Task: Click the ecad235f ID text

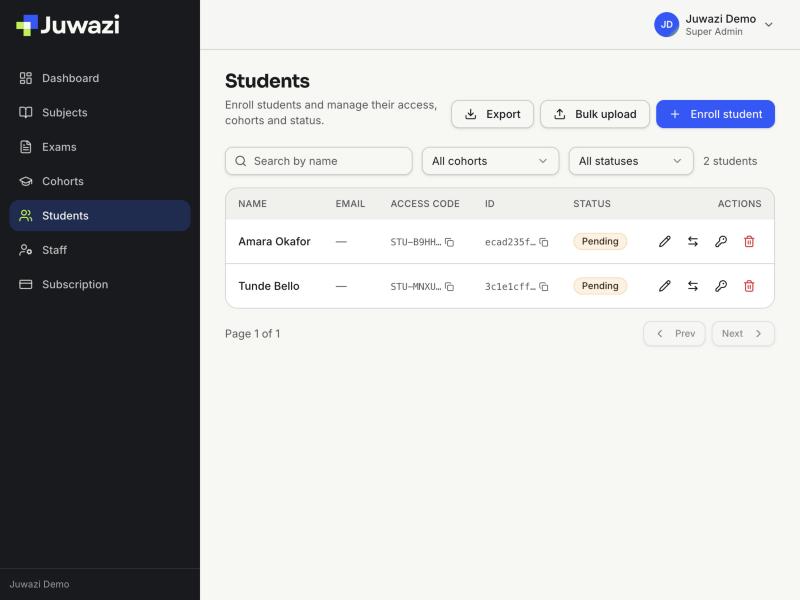Action: (510, 242)
